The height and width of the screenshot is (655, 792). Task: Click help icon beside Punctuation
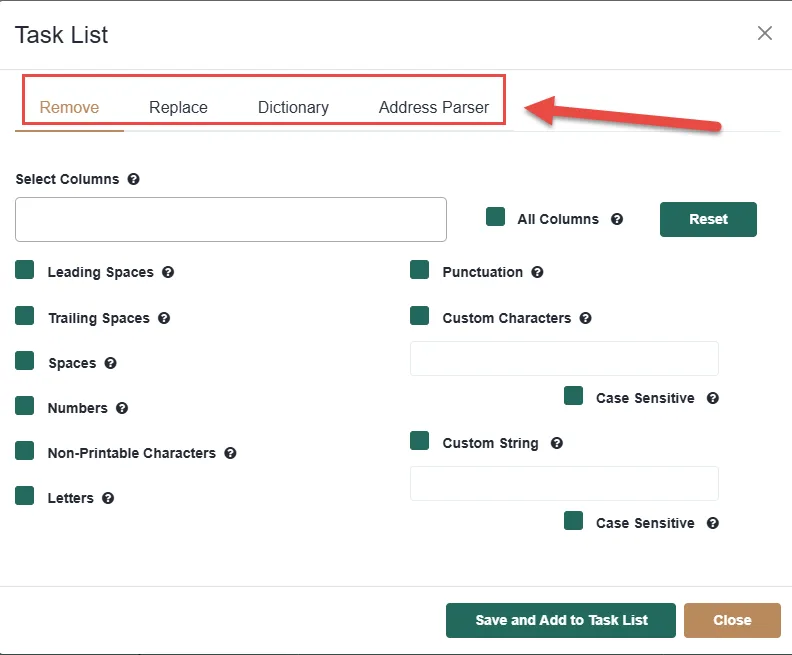point(538,272)
